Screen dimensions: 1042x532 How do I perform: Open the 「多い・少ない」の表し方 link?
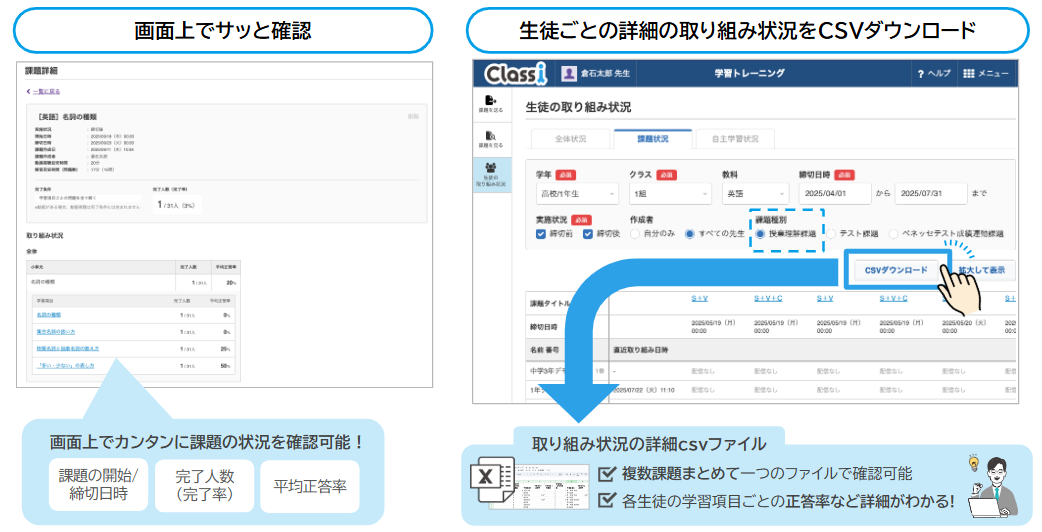(x=65, y=366)
